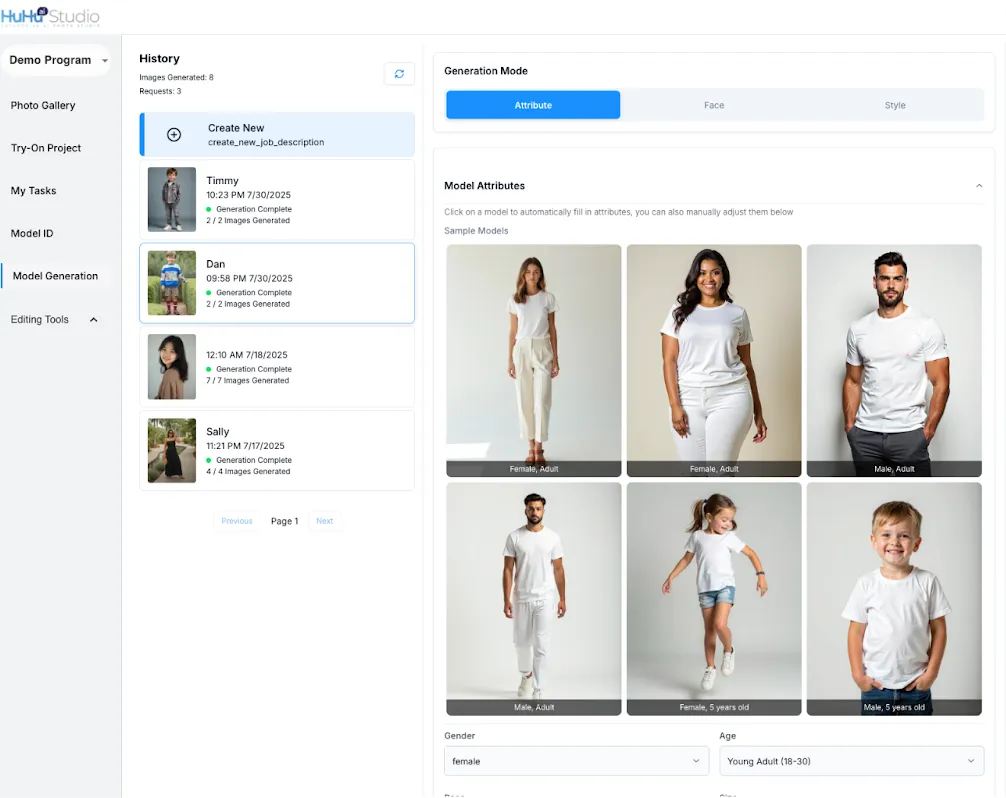Click thumbnail of 7/18/2025 generation
This screenshot has height=798, width=1006.
(172, 367)
